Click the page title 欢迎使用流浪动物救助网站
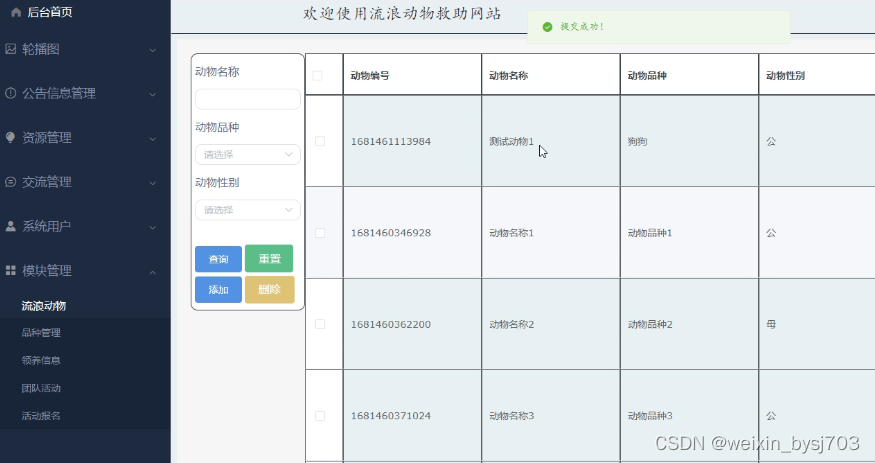Screen dimensions: 875x463 (x=402, y=13)
